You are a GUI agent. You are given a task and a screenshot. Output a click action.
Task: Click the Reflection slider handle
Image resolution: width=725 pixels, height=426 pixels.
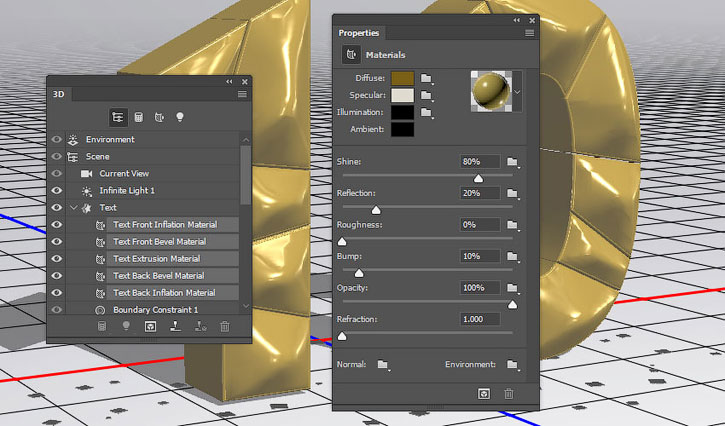pyautogui.click(x=376, y=210)
